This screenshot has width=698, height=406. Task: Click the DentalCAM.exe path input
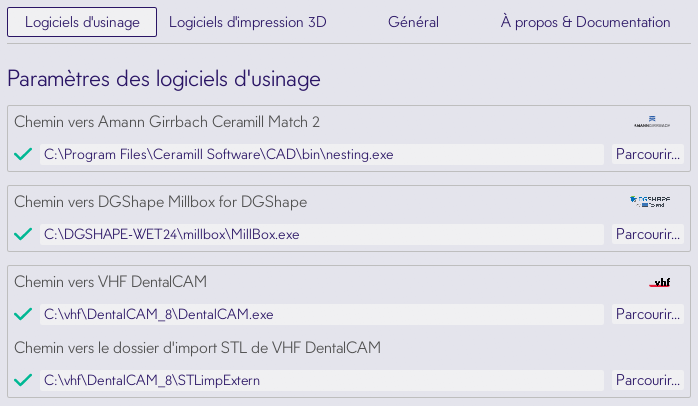pyautogui.click(x=322, y=314)
